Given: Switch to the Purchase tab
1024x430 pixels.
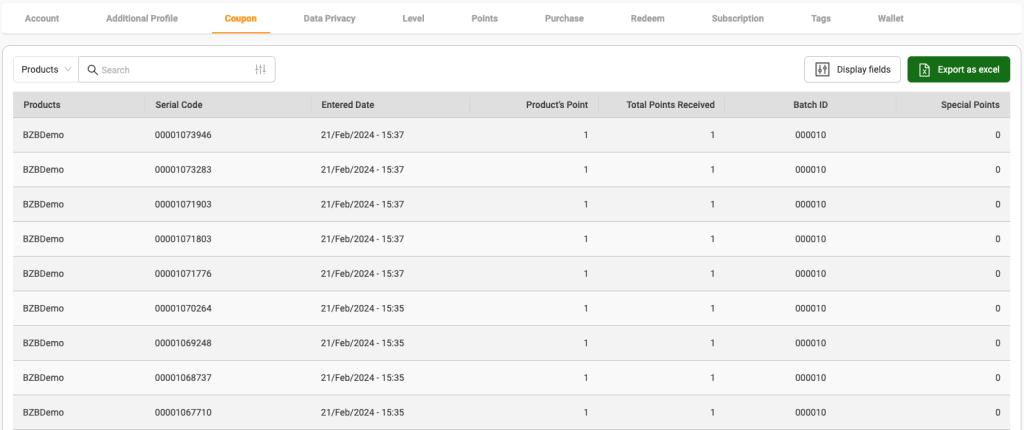Looking at the screenshot, I should click(565, 18).
